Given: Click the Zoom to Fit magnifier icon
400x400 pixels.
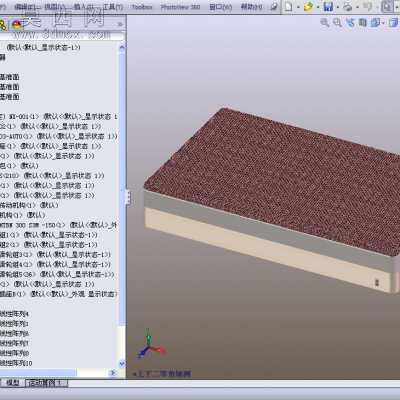Looking at the screenshot, I should (x=325, y=23).
